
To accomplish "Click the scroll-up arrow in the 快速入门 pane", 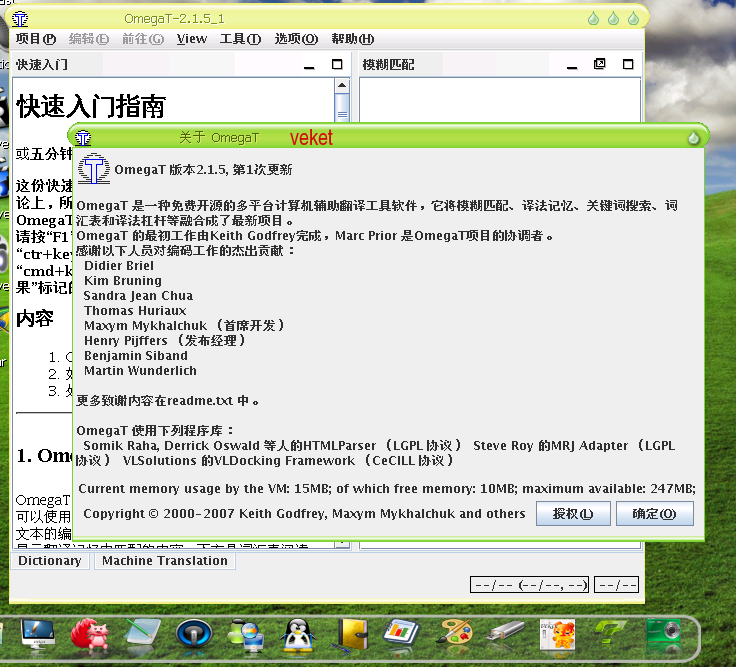I will tap(342, 85).
